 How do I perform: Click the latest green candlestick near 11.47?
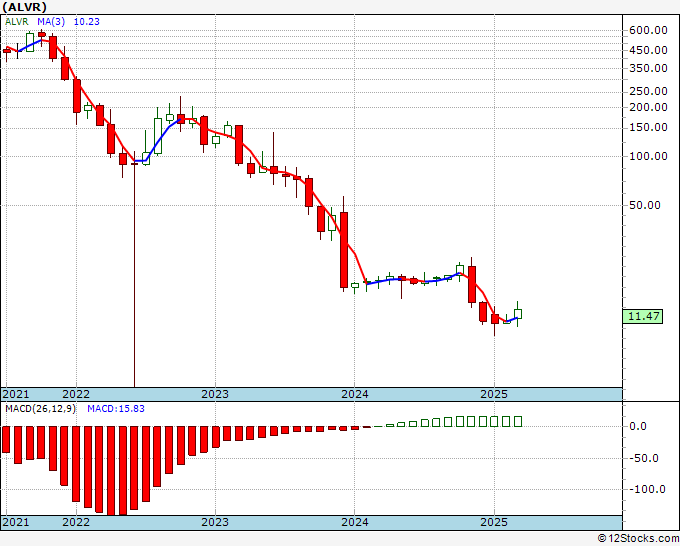click(x=518, y=314)
